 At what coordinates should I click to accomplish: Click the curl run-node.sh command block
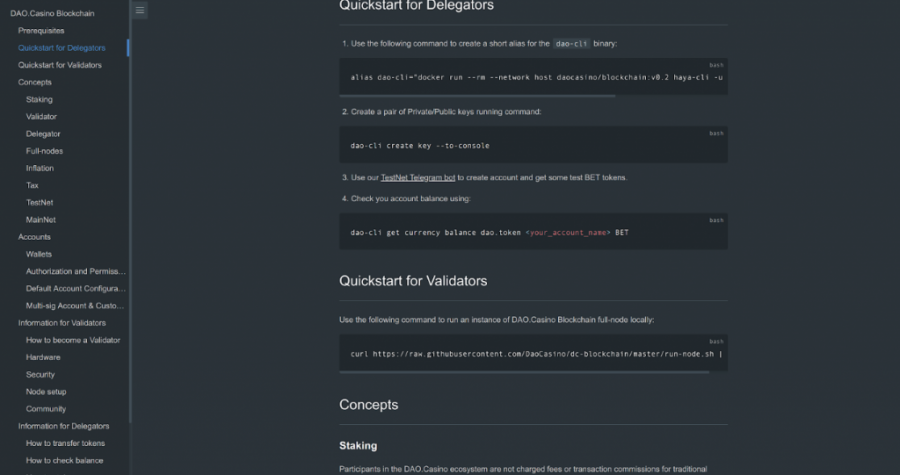533,353
